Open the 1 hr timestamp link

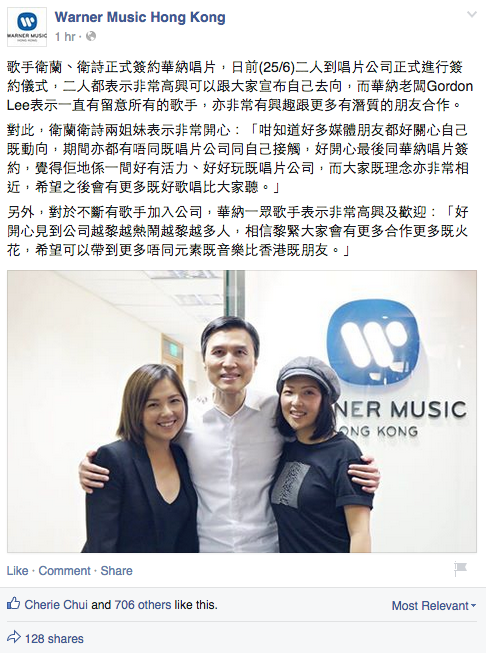click(x=65, y=37)
